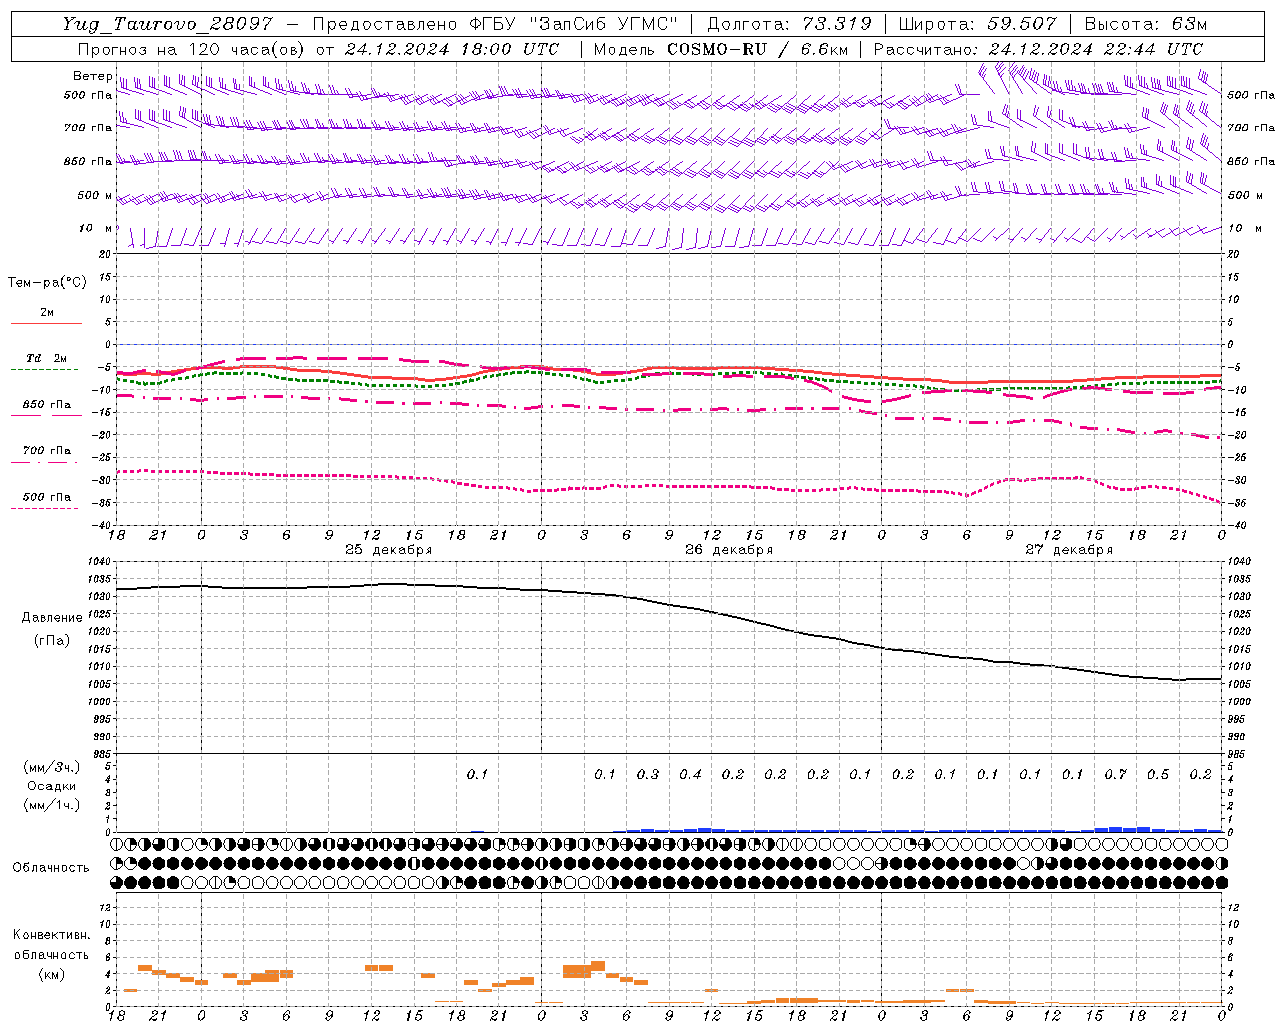Click the provider text ФГБУ "ЗапСиб УГМС"
1280x1024 pixels.
574,24
